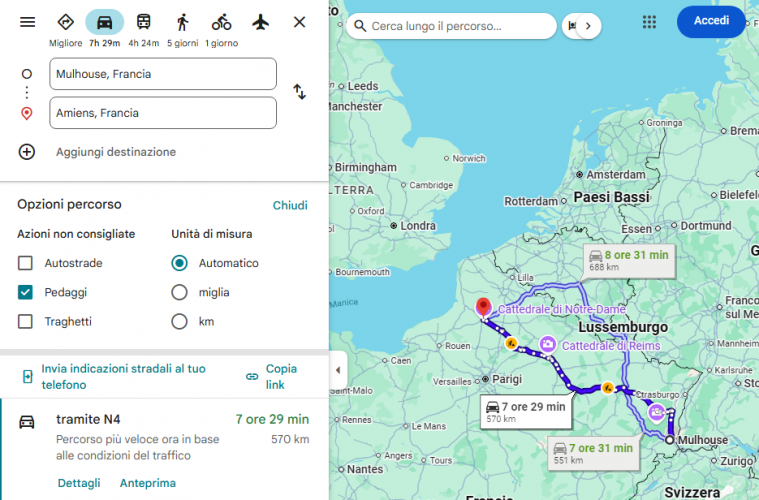Select the km unit radio button

click(179, 321)
